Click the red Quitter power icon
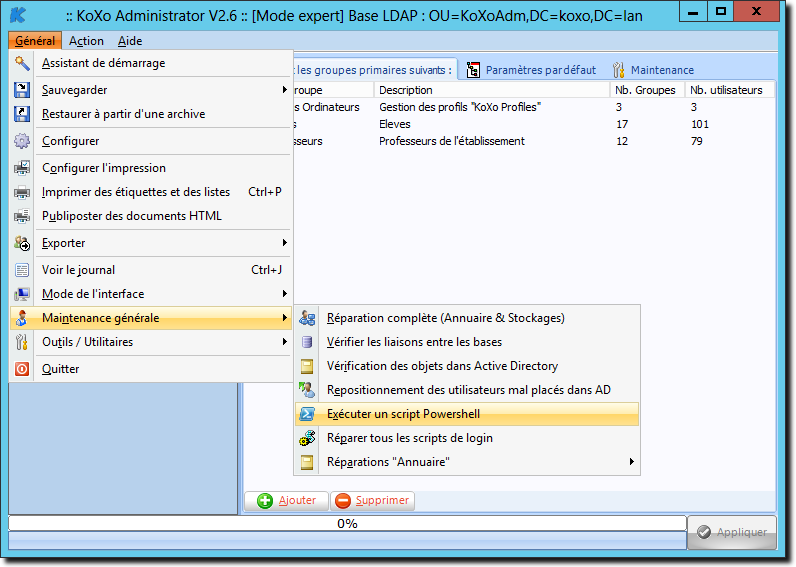The width and height of the screenshot is (796, 567). (x=22, y=369)
